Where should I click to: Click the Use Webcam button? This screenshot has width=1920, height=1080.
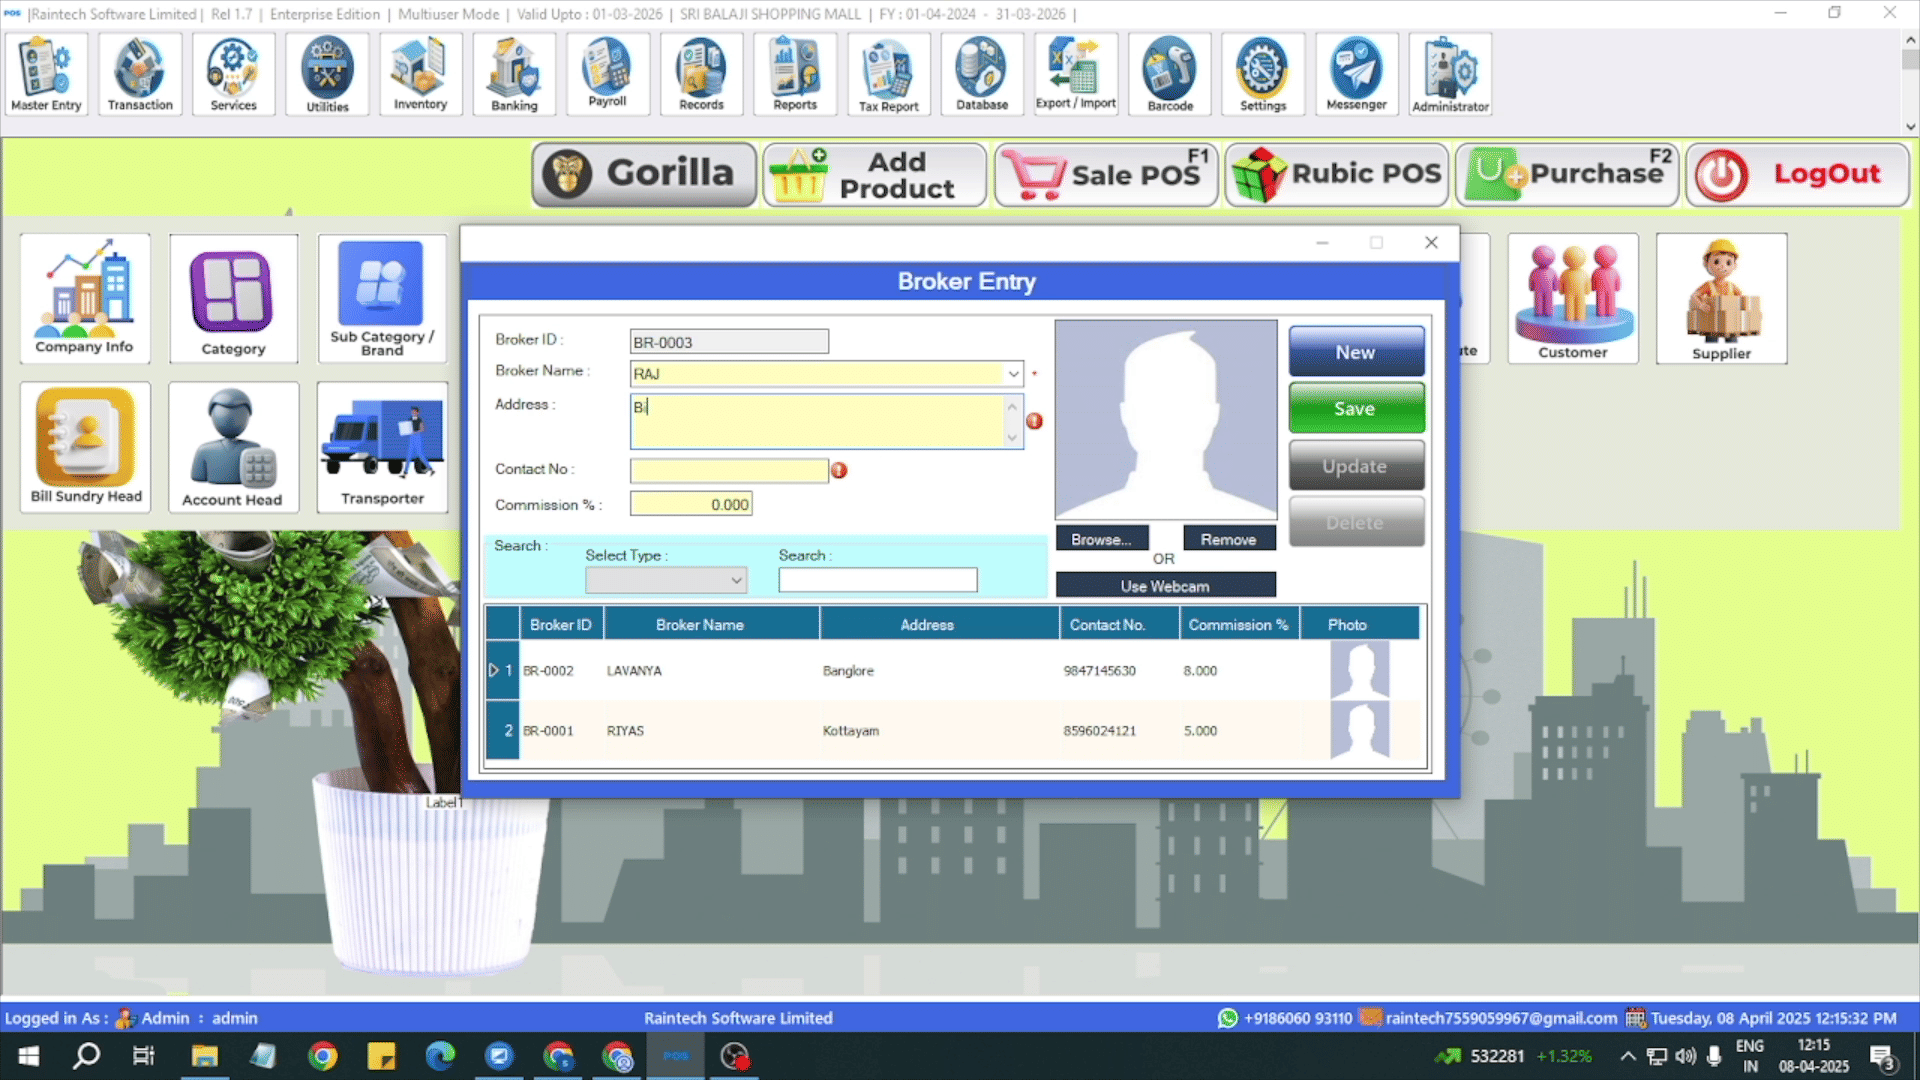[x=1165, y=586]
